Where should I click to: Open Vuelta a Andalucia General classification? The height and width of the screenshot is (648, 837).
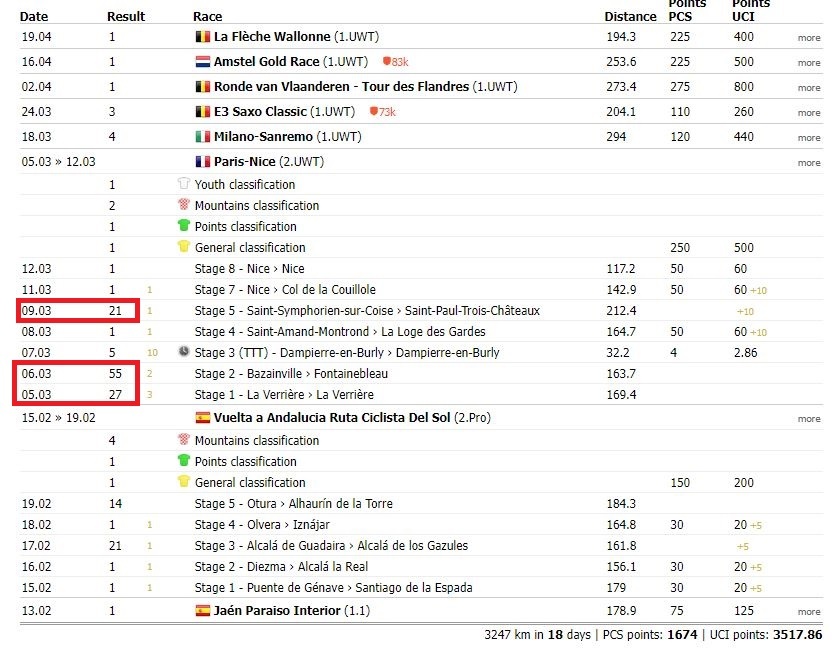pos(250,483)
